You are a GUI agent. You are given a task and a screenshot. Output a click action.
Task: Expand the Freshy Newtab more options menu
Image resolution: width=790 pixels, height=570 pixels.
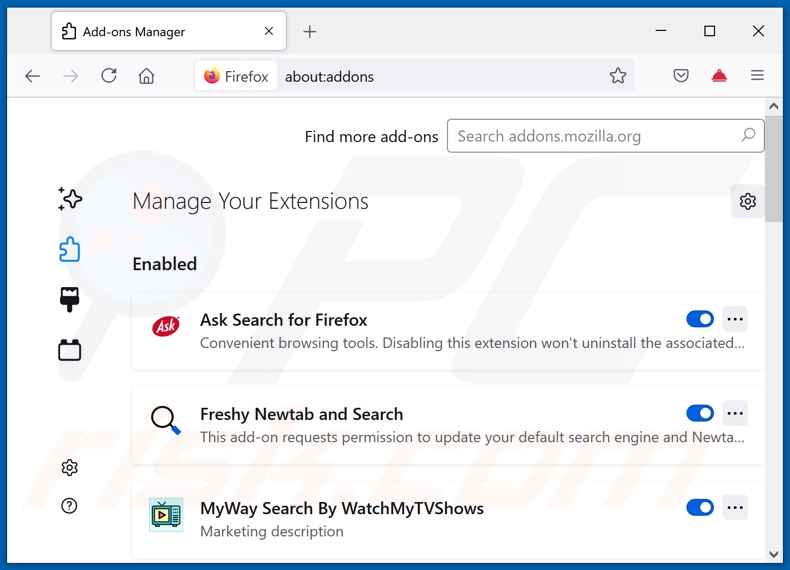[735, 413]
